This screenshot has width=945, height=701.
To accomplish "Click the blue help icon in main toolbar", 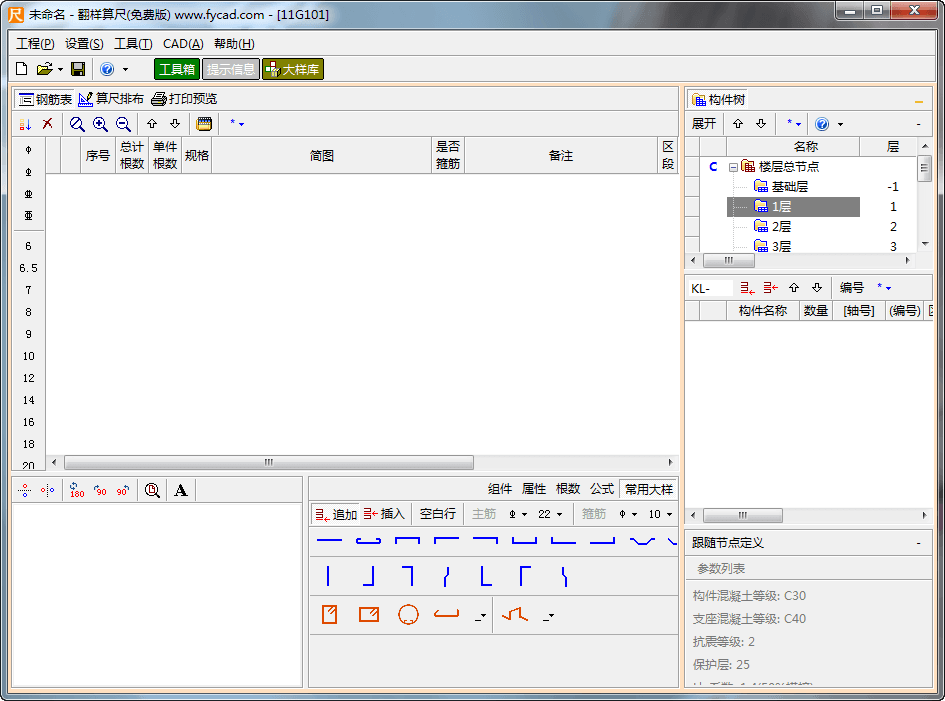I will pyautogui.click(x=107, y=69).
